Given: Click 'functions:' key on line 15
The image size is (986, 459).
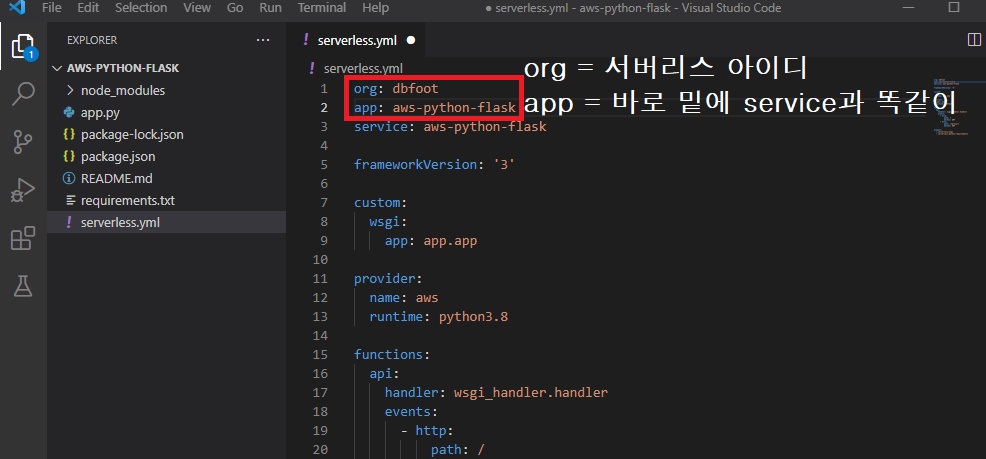Looking at the screenshot, I should (392, 355).
